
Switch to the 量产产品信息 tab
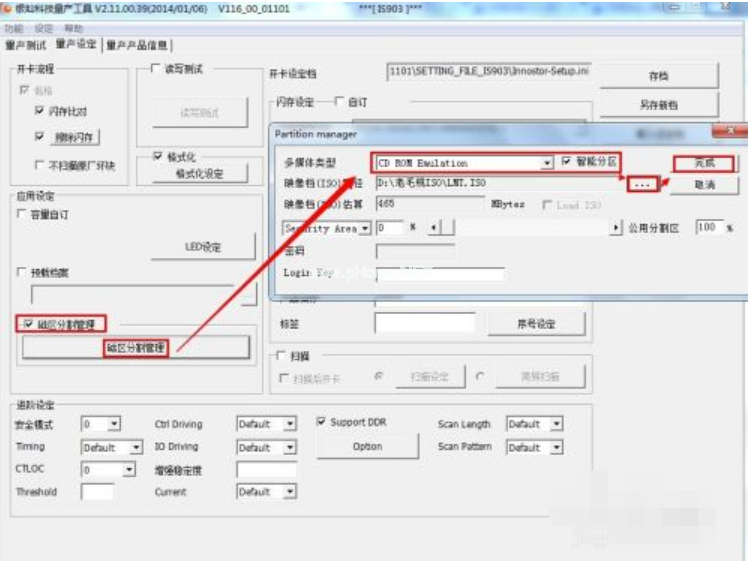(138, 45)
